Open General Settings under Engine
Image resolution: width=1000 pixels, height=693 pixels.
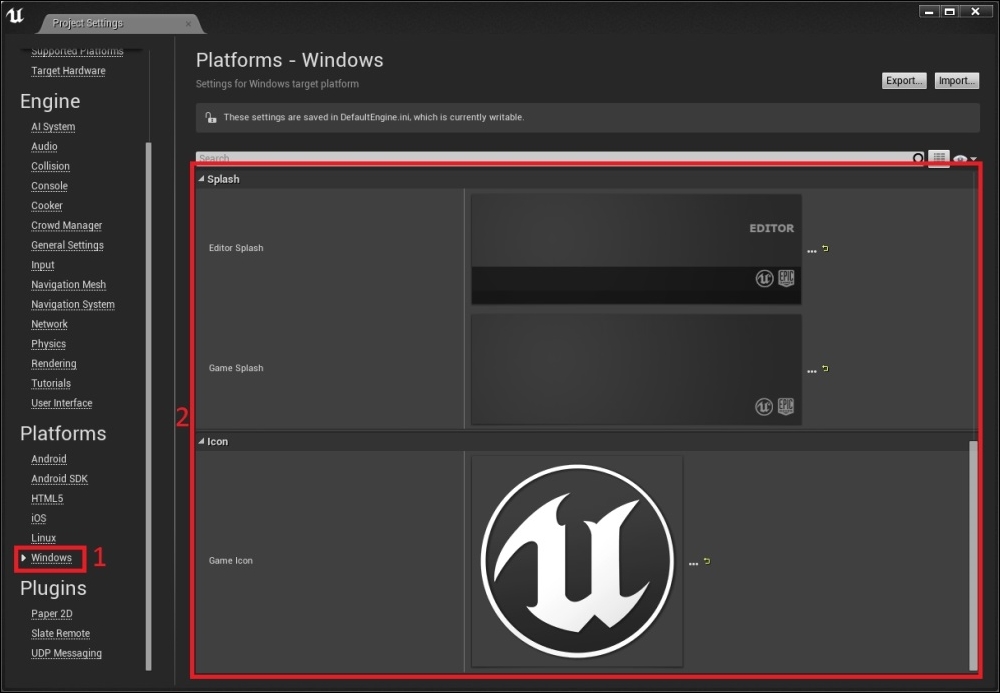click(x=67, y=245)
